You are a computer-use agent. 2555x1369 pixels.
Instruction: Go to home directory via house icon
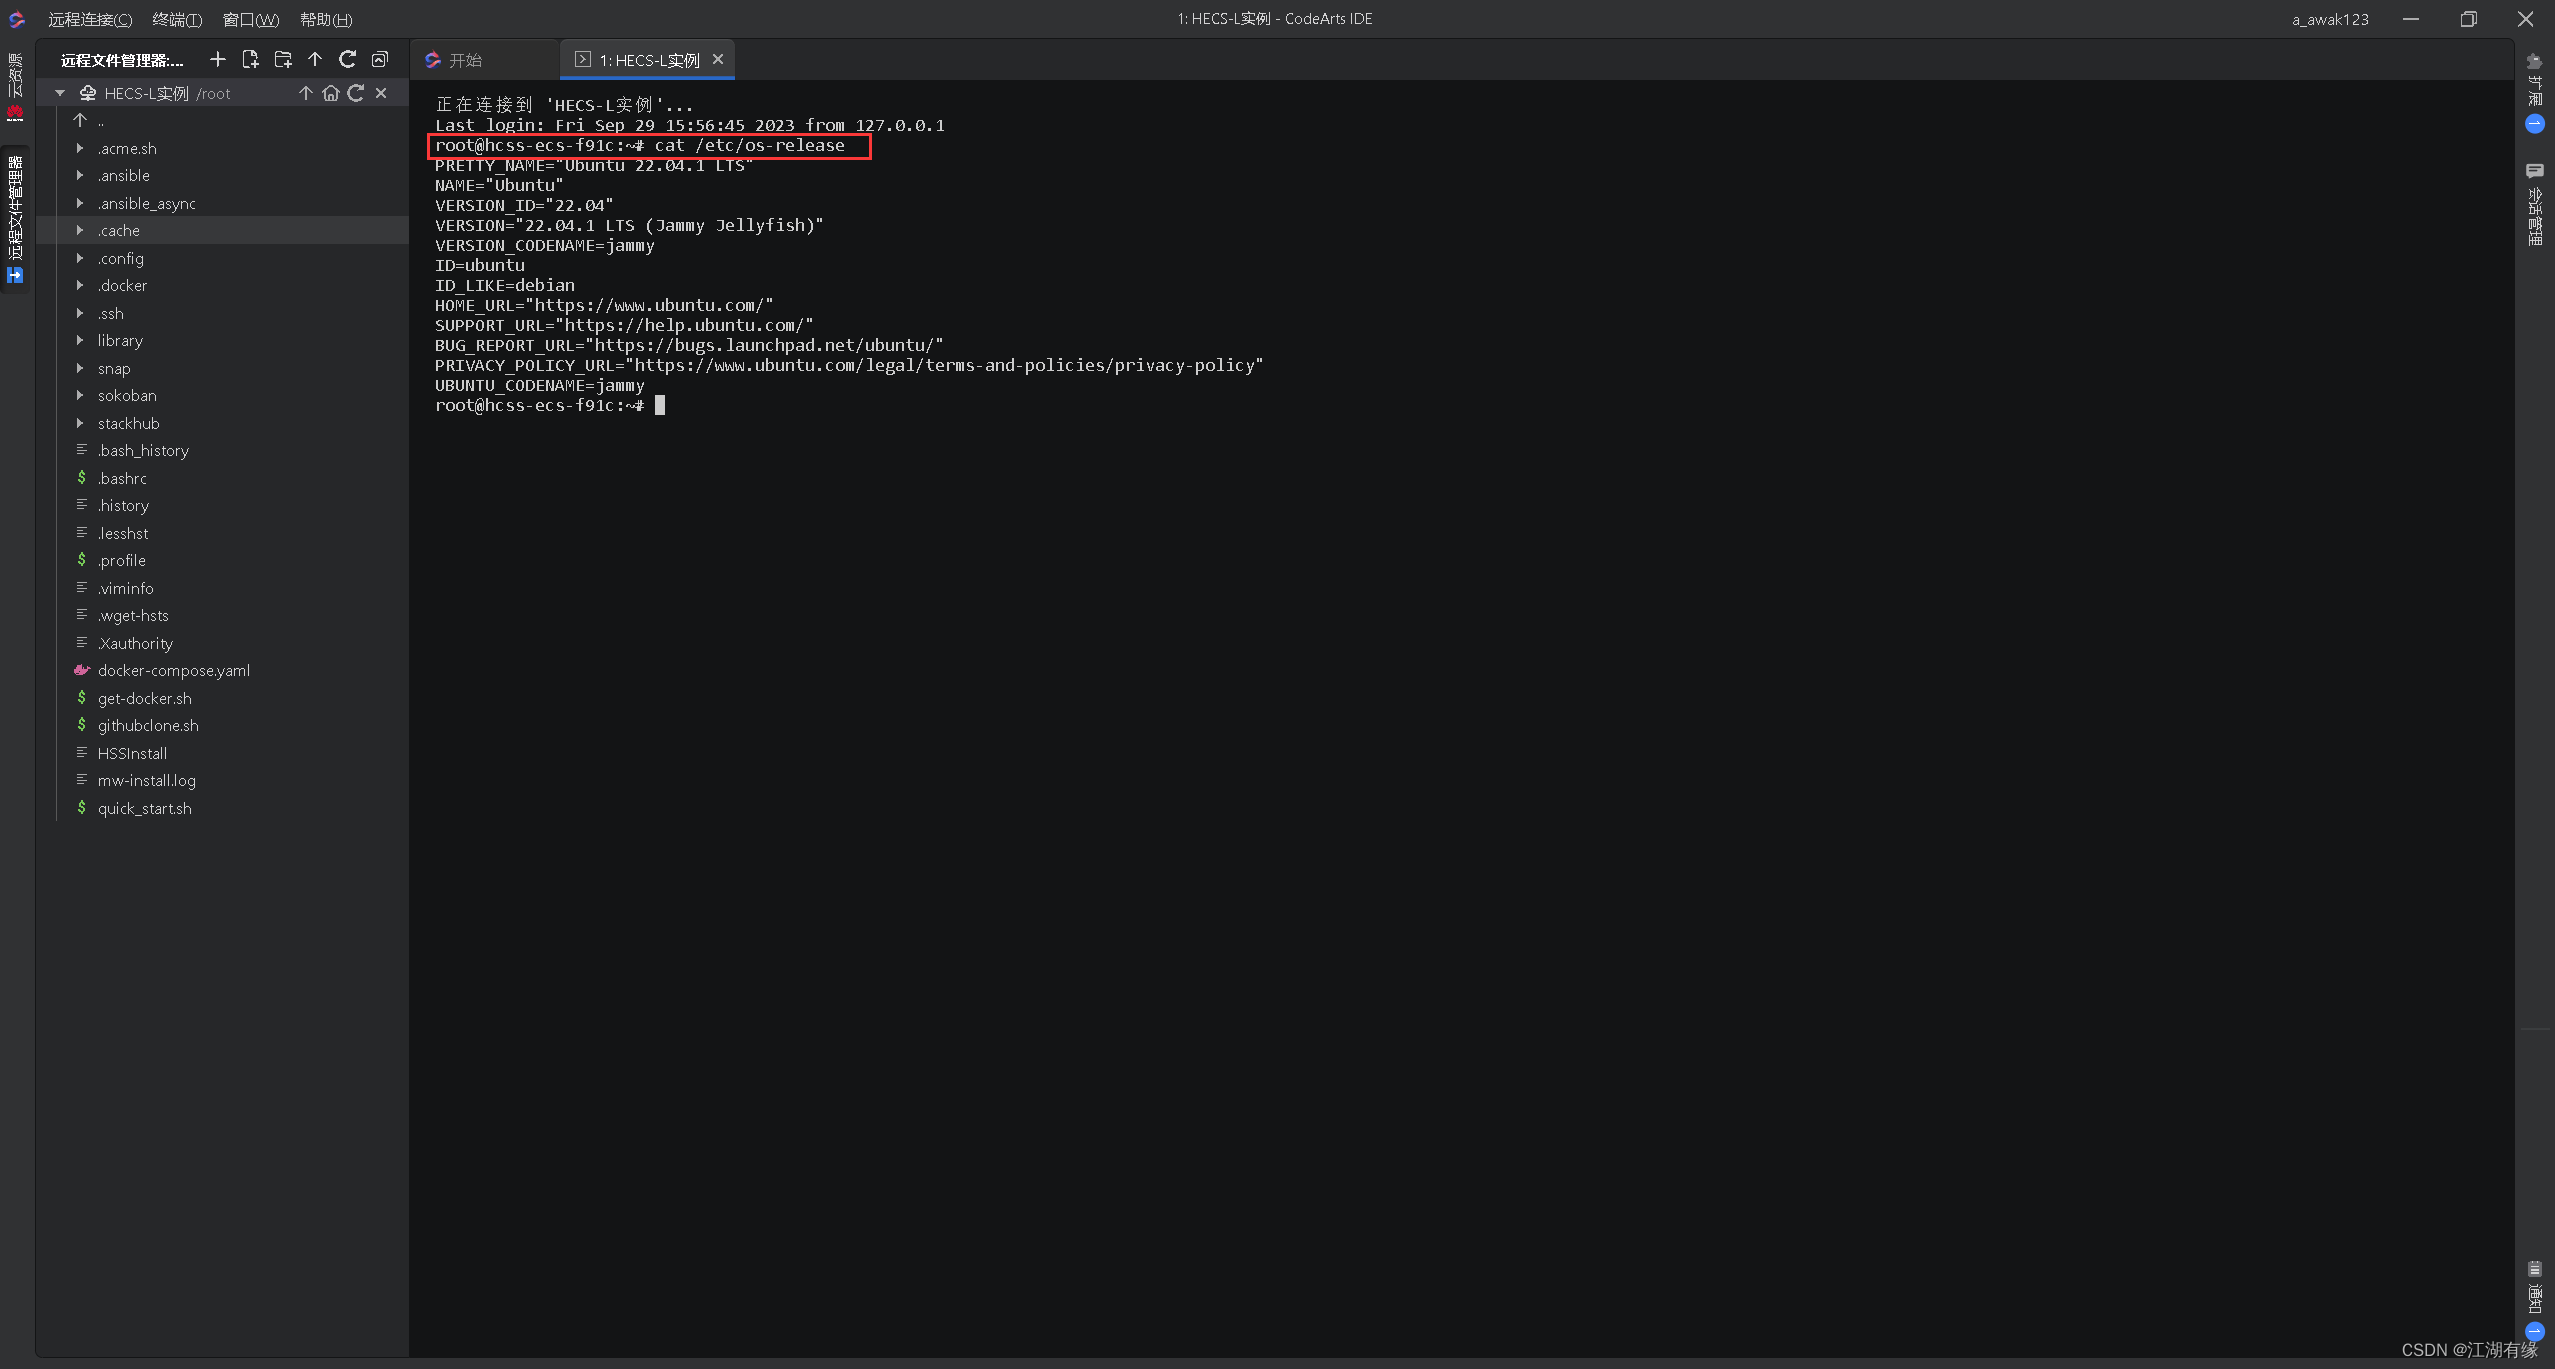click(x=331, y=93)
